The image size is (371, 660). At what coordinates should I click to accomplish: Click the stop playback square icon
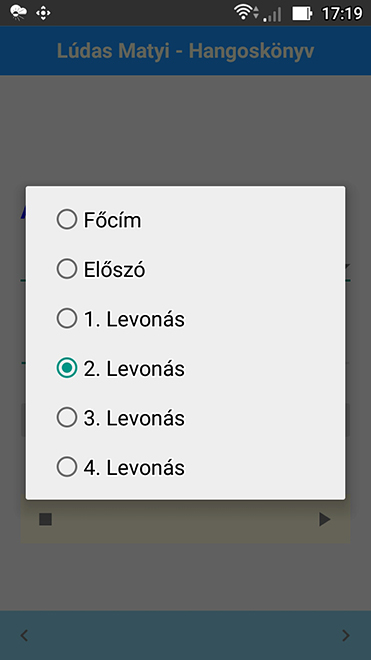pyautogui.click(x=45, y=519)
